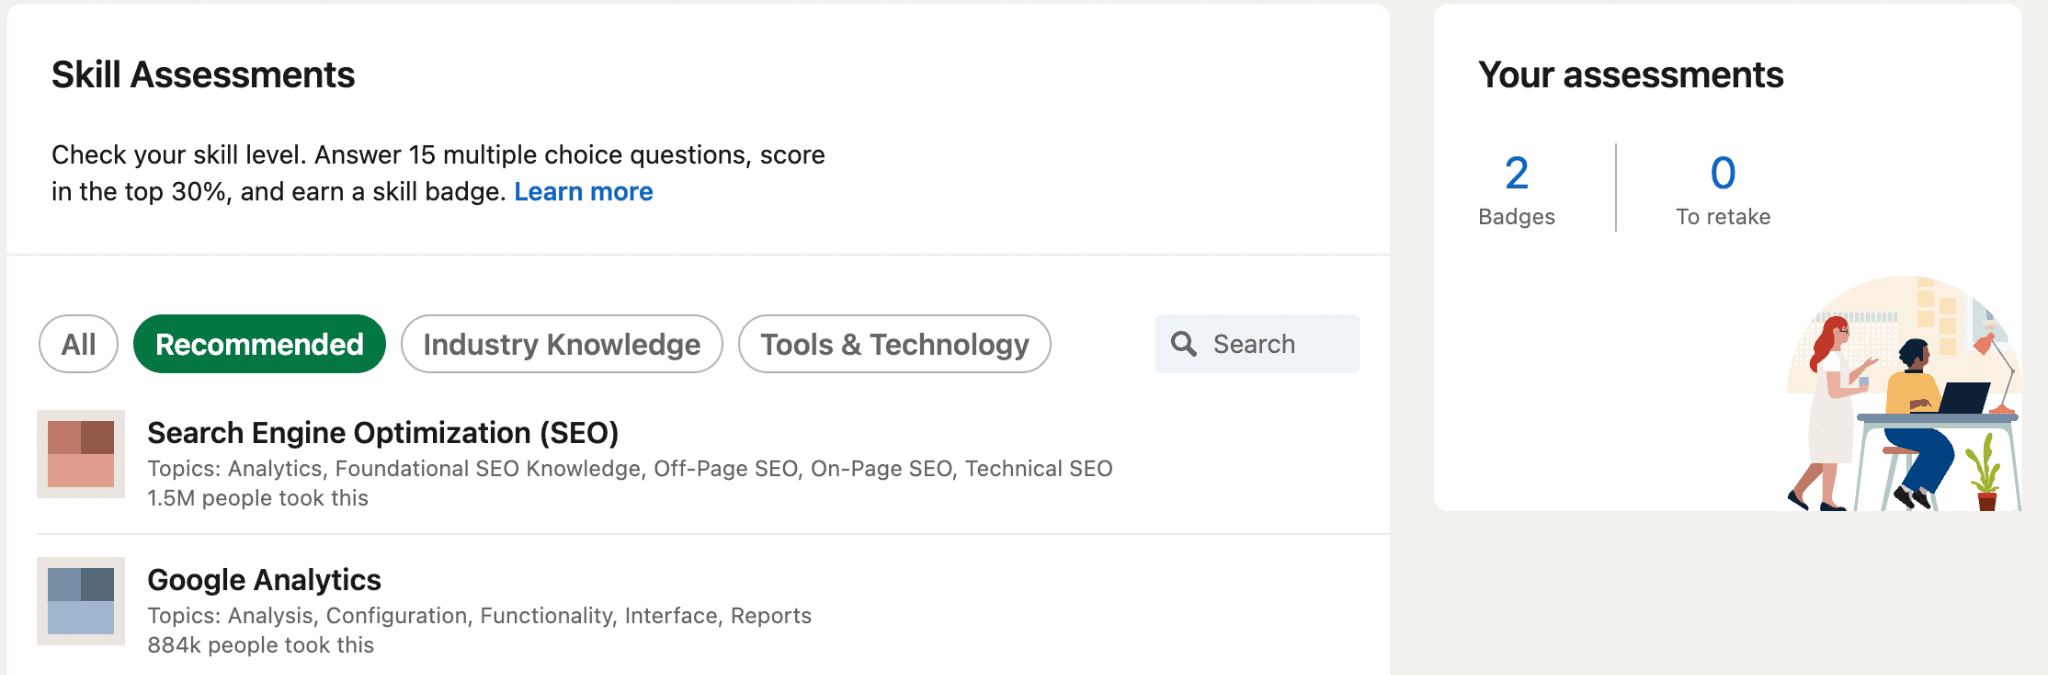The height and width of the screenshot is (675, 2048).
Task: Select the All filter pill
Action: pyautogui.click(x=79, y=344)
